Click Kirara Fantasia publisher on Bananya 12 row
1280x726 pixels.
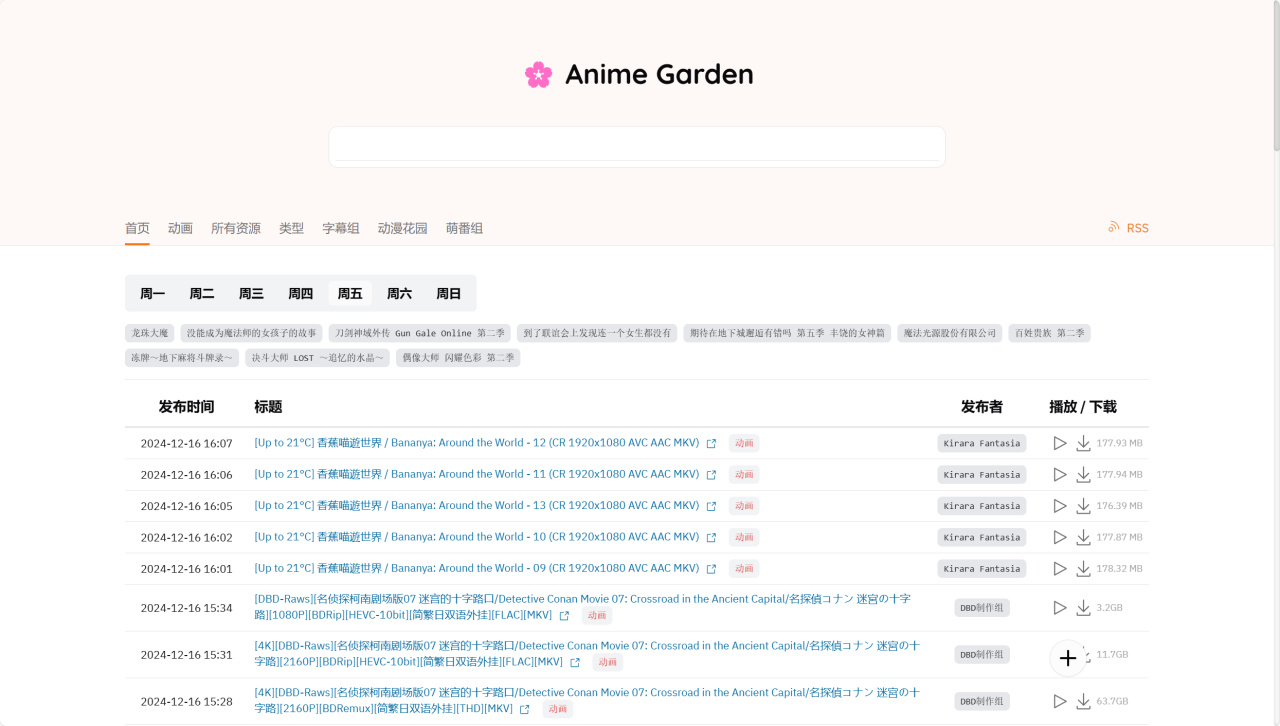(x=982, y=443)
